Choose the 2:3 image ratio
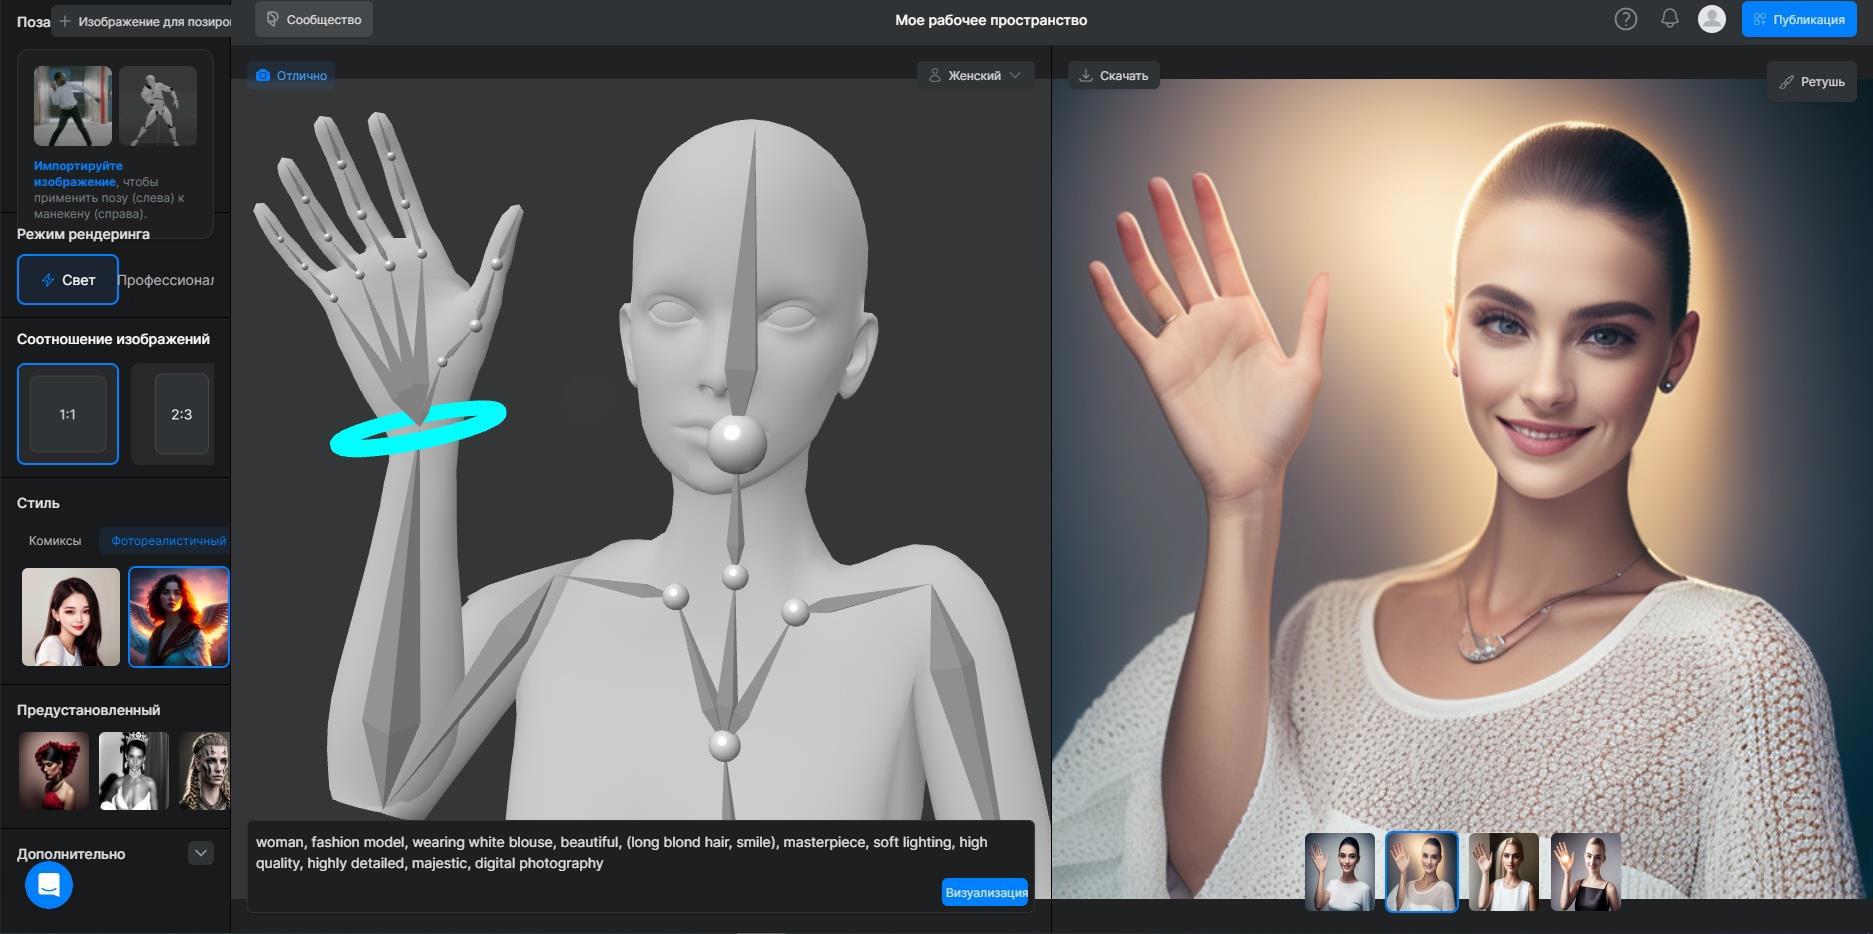 coord(181,414)
